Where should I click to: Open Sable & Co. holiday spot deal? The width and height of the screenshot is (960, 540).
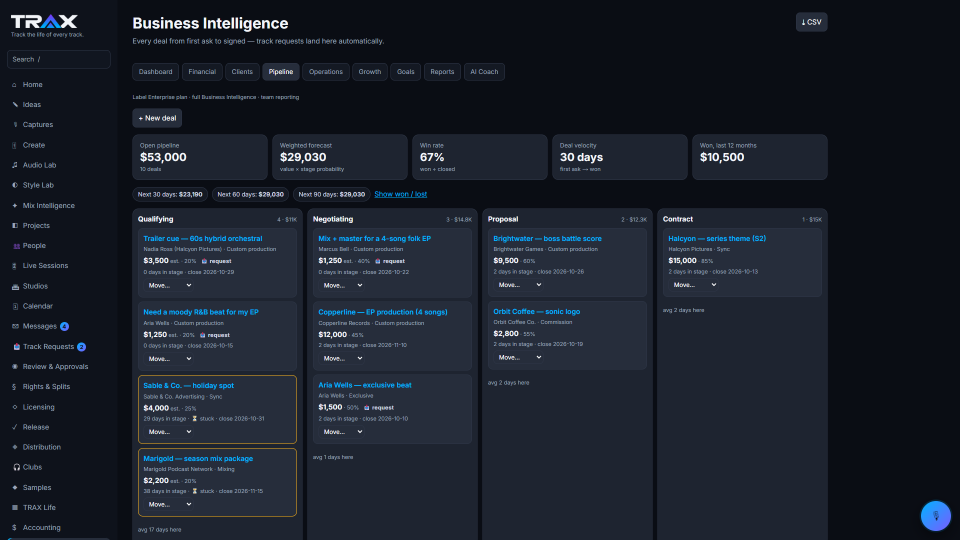[189, 386]
